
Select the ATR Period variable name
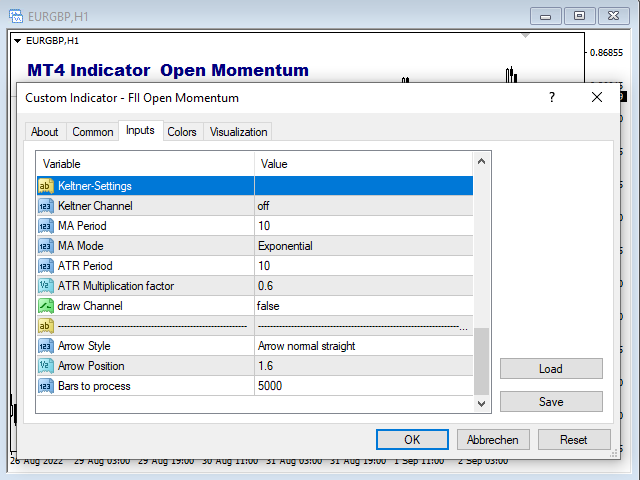(x=85, y=266)
